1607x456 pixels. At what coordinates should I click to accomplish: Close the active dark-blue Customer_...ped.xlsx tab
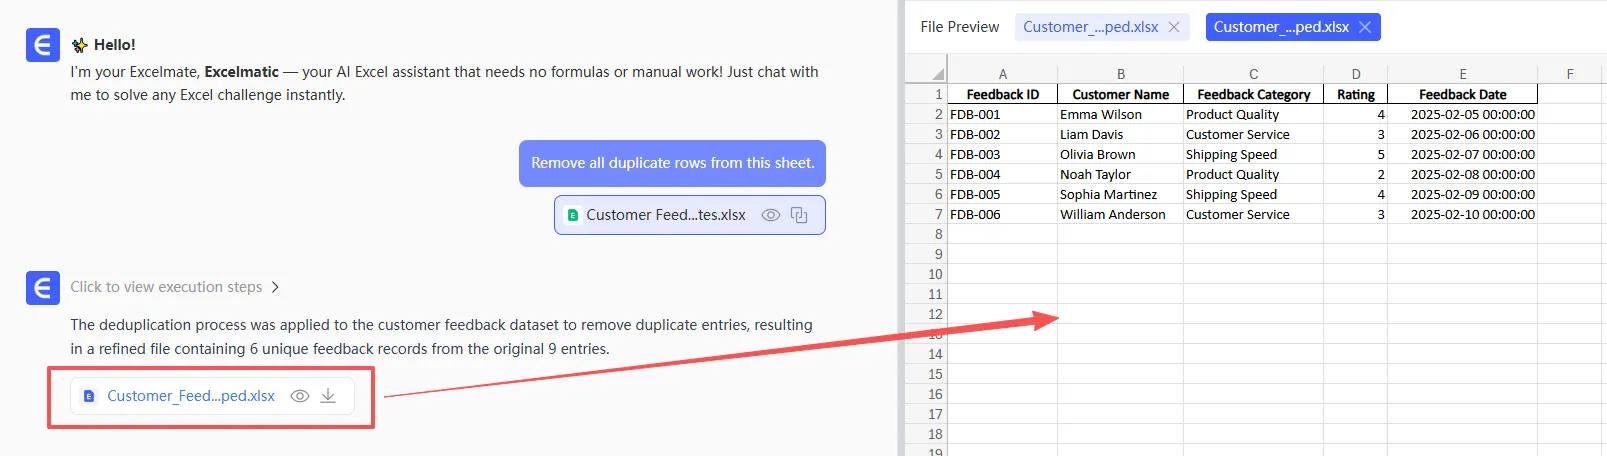click(x=1365, y=27)
